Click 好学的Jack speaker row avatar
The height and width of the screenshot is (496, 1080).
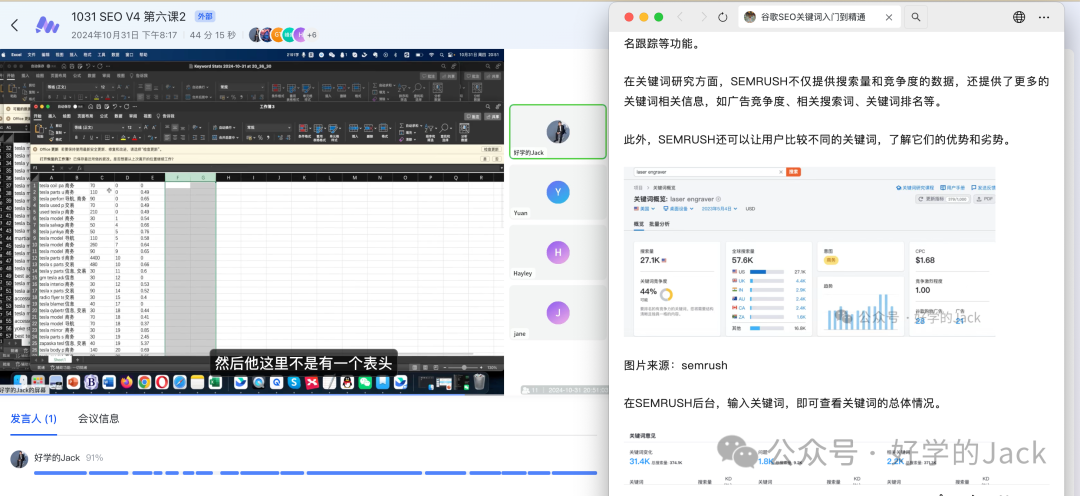[x=20, y=458]
